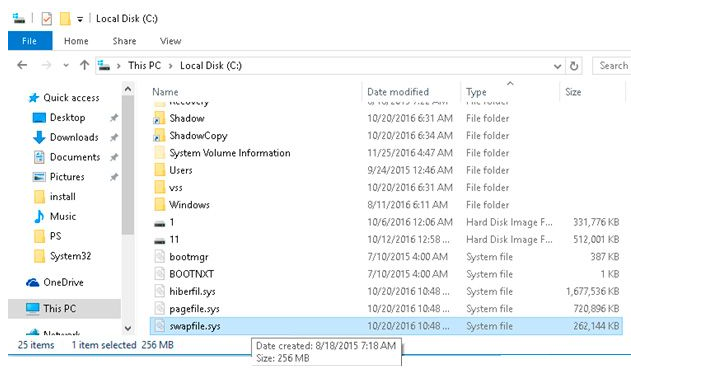Click the 720,896 KB size value

(596, 309)
